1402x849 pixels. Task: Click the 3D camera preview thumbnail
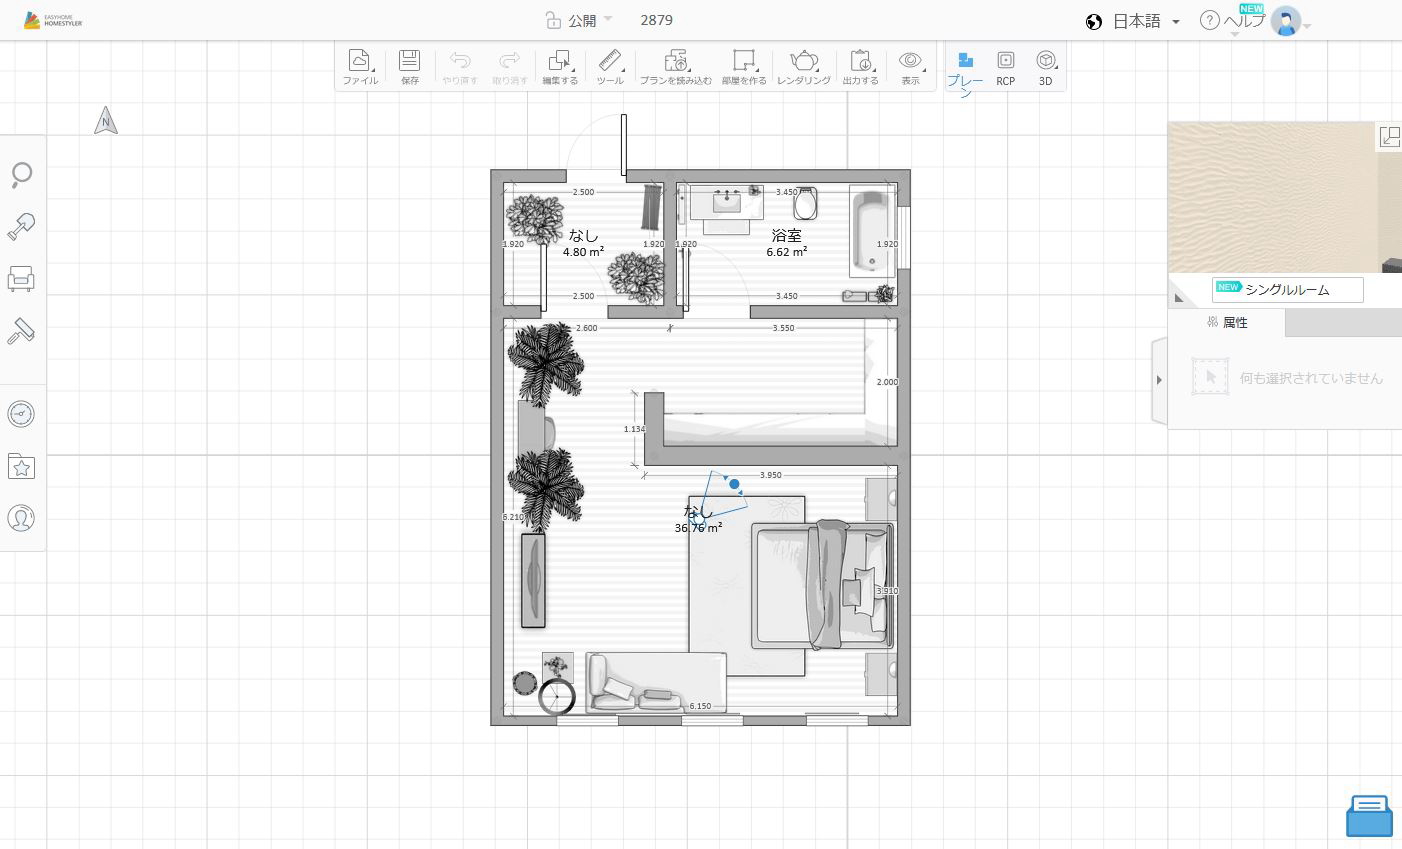tap(1285, 197)
